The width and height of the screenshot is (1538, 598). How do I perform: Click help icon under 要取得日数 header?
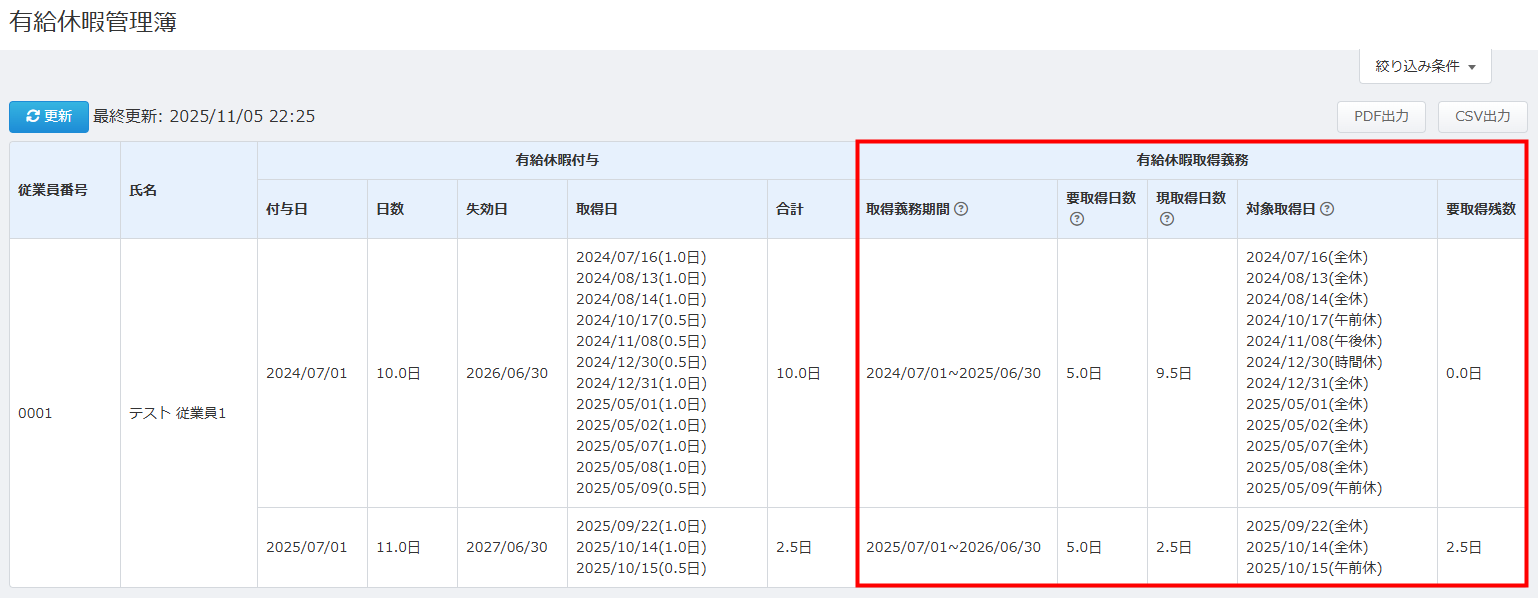click(x=1076, y=219)
